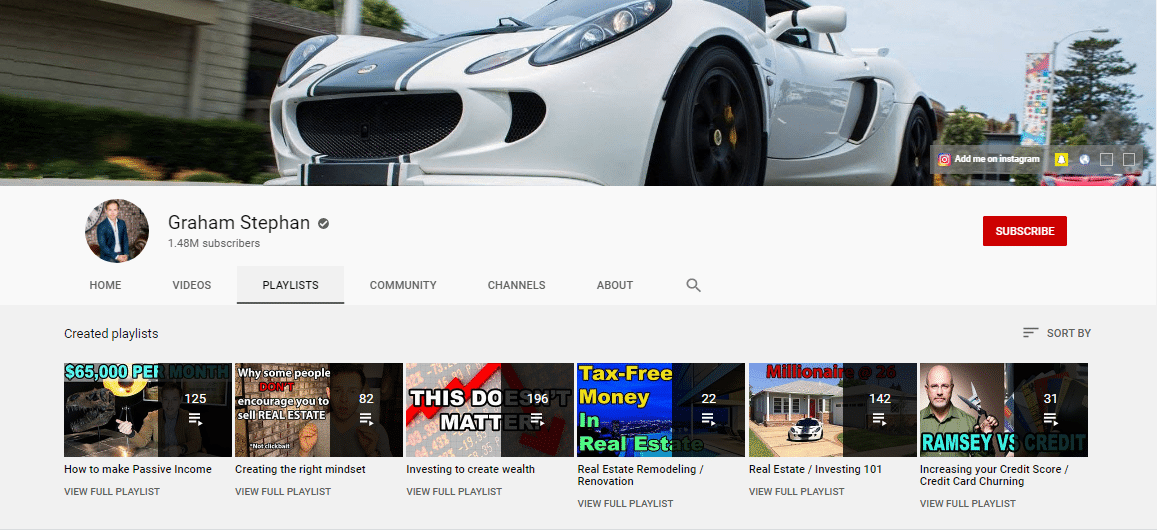Click 'Real Estate Remodeling / Renovation' title
The image size is (1157, 531).
[640, 476]
